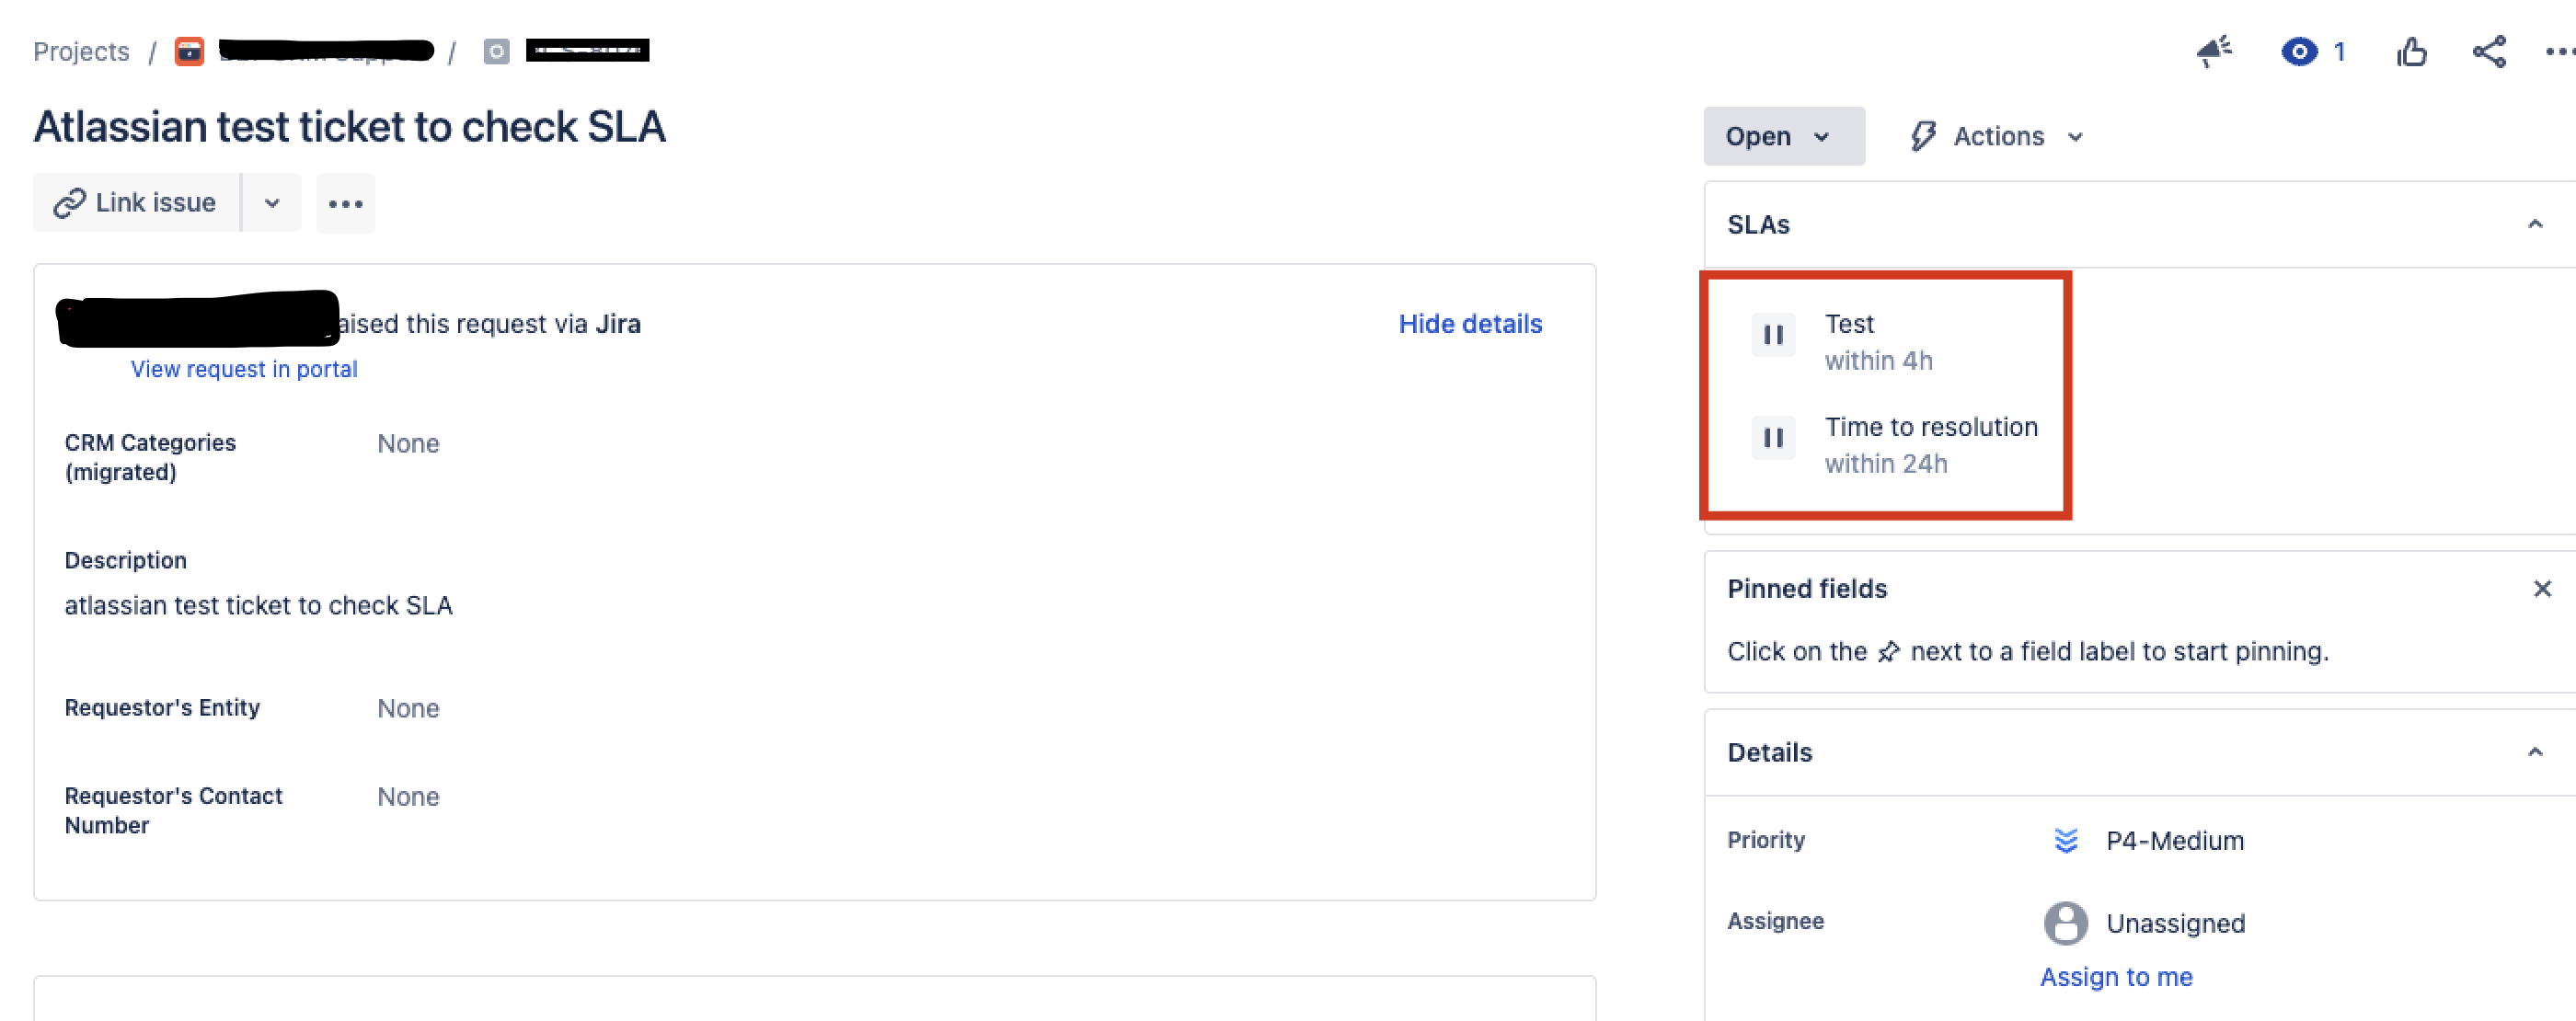Open the Open status dropdown
Image resolution: width=2576 pixels, height=1021 pixels.
tap(1783, 136)
